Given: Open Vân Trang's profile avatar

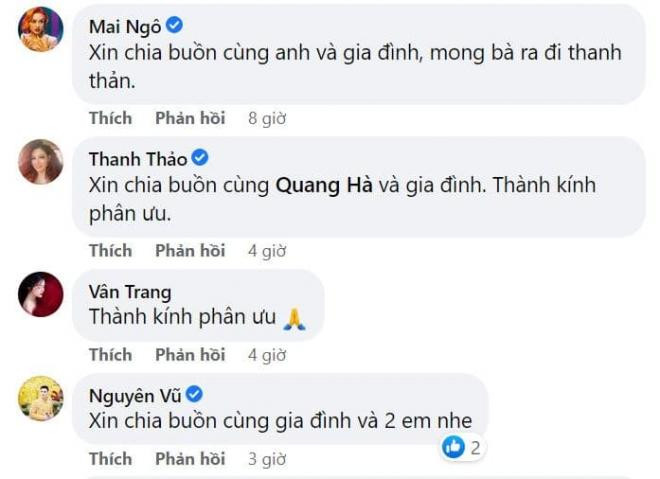Looking at the screenshot, I should point(41,294).
